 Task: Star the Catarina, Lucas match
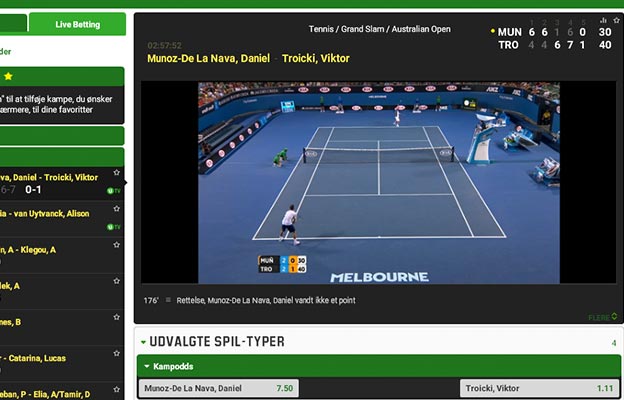(117, 353)
